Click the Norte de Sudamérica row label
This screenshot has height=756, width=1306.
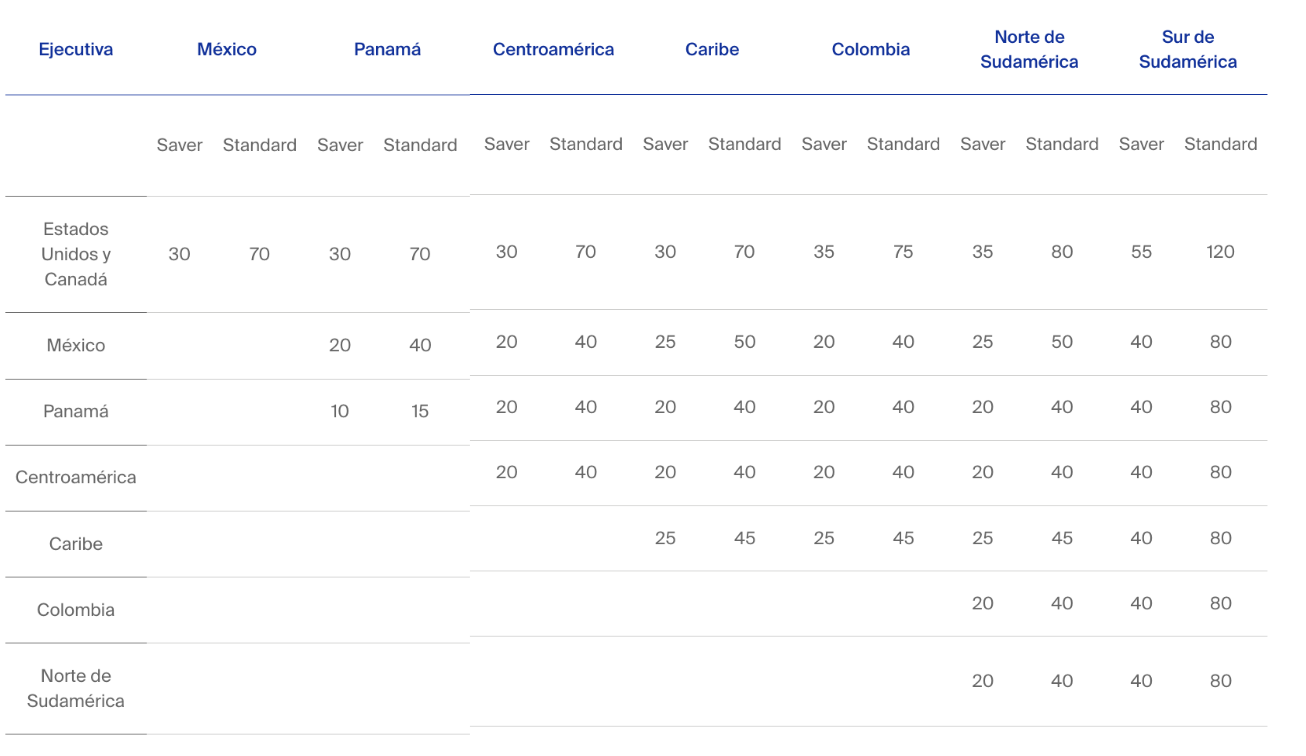coord(76,688)
